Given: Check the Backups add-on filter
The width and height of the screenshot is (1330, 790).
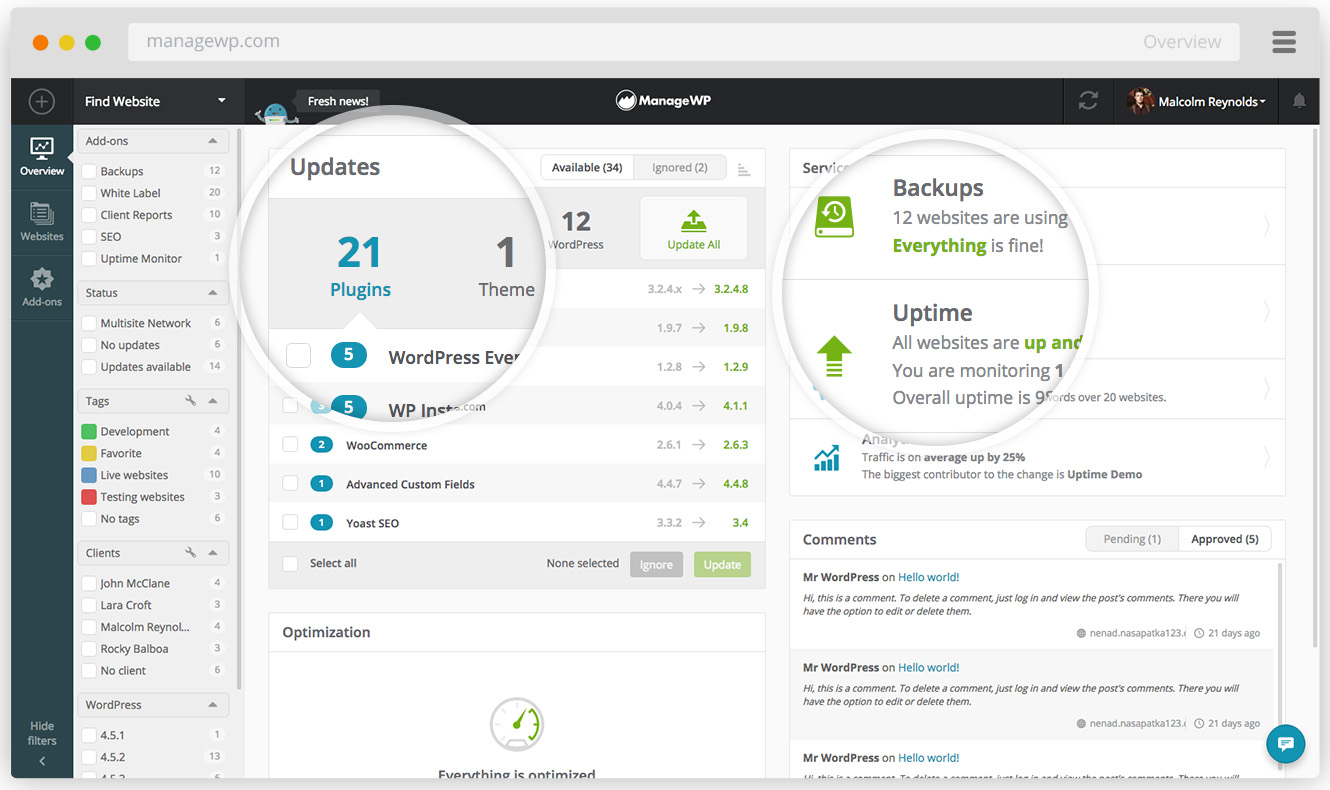Looking at the screenshot, I should click(88, 170).
